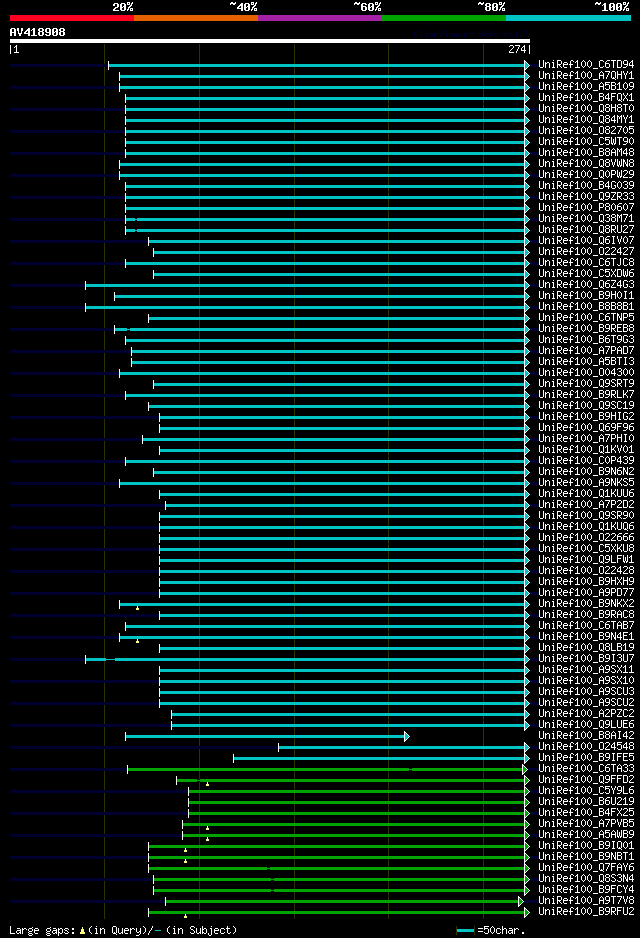The width and height of the screenshot is (640, 938).
Task: Open the UniRef100_A5B109 hit label
Action: (x=586, y=87)
